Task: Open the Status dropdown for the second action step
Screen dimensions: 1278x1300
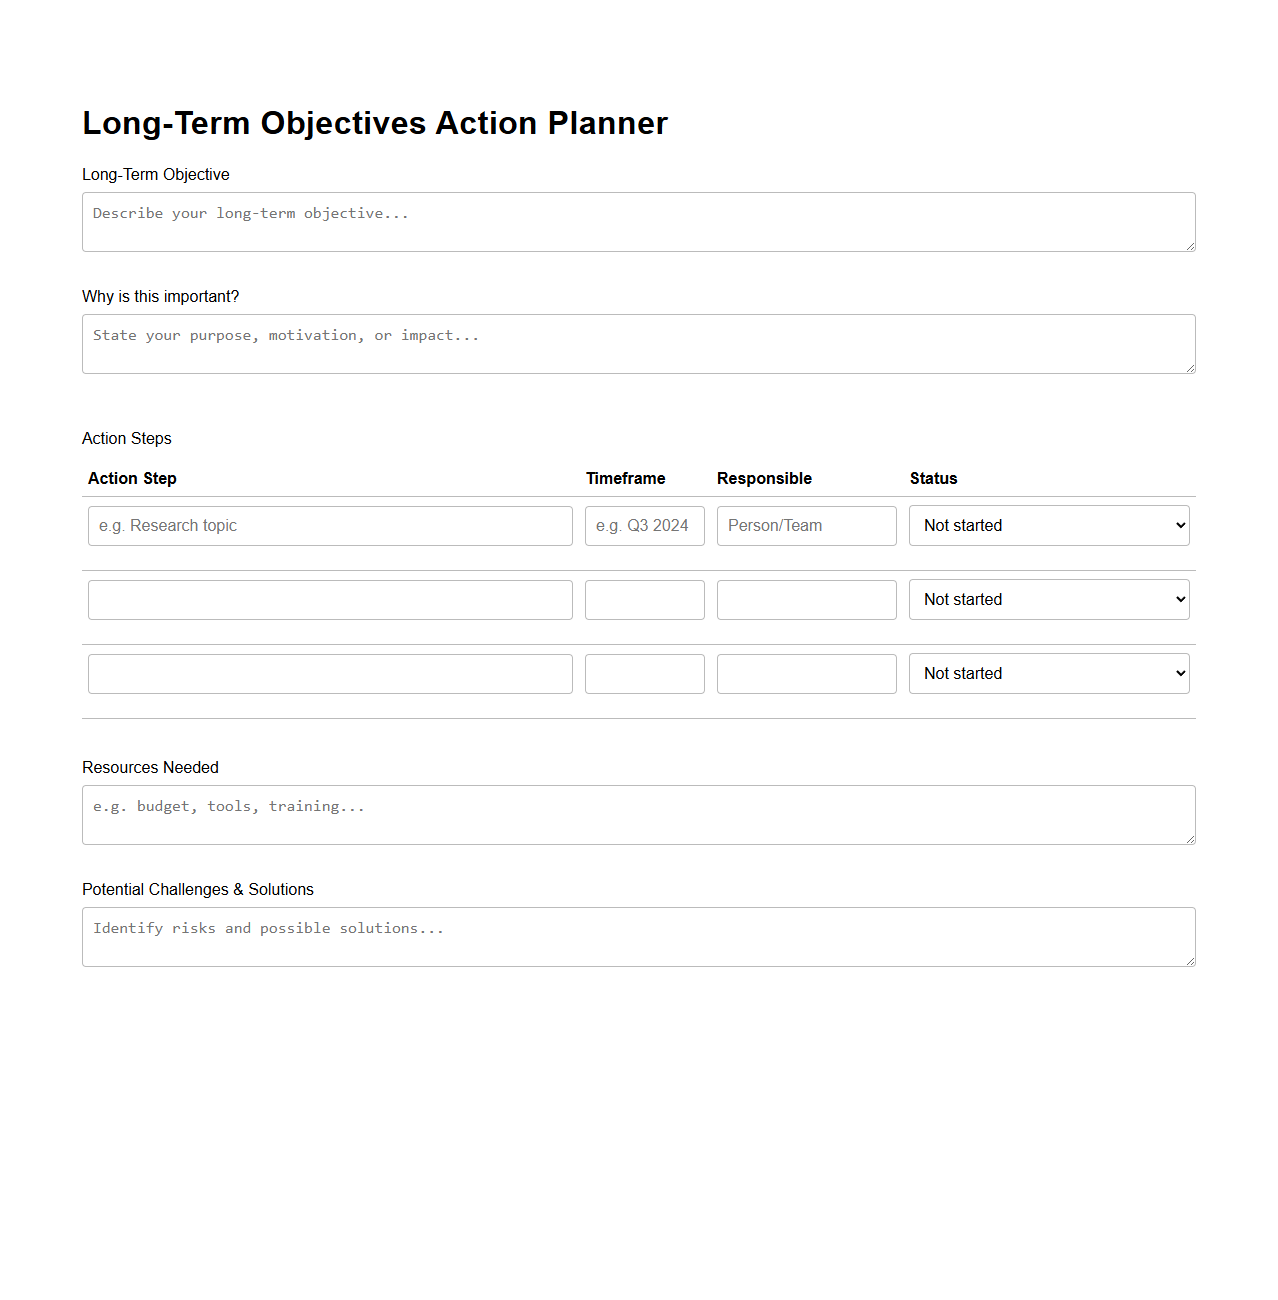Action: coord(1048,599)
